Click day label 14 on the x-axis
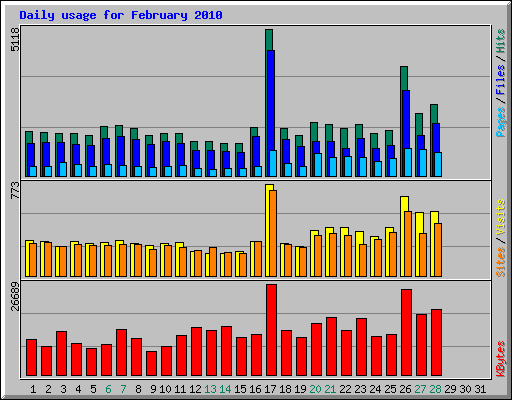 225,389
